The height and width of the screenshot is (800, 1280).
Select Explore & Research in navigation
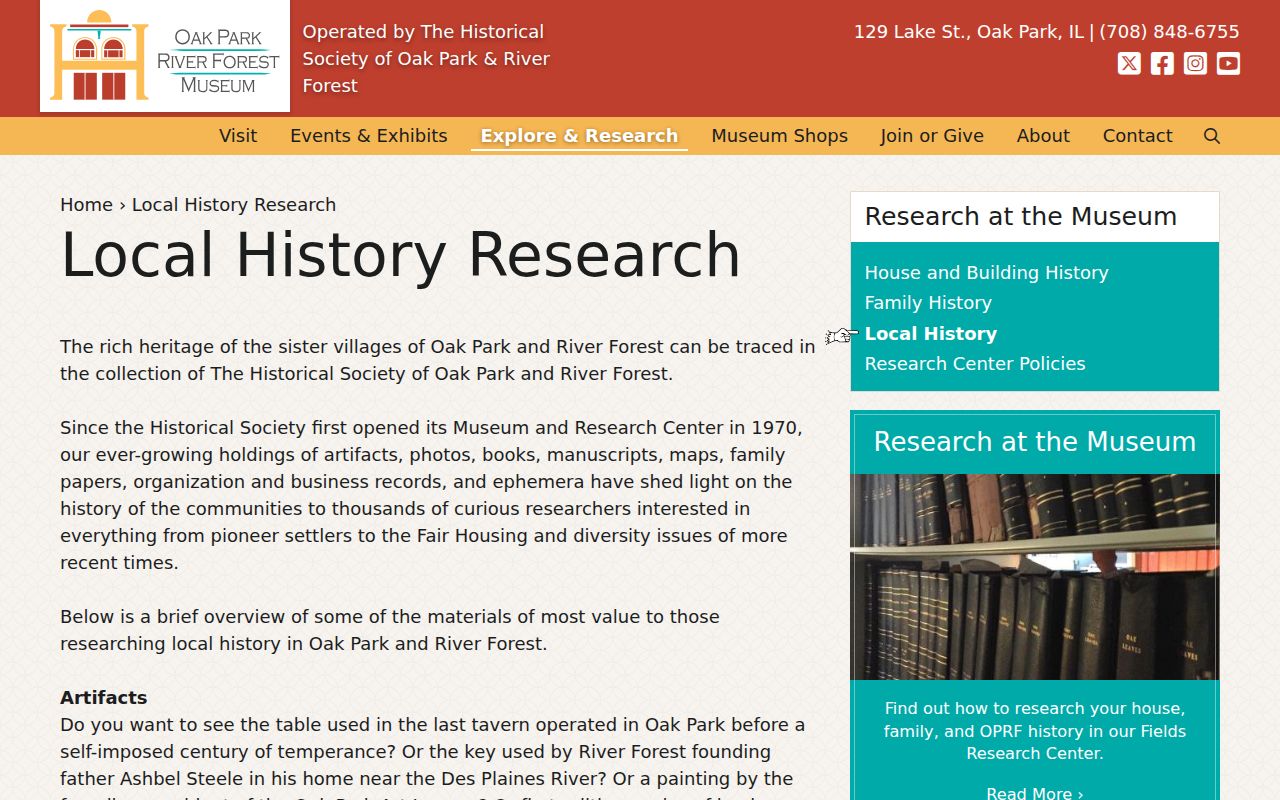(579, 136)
